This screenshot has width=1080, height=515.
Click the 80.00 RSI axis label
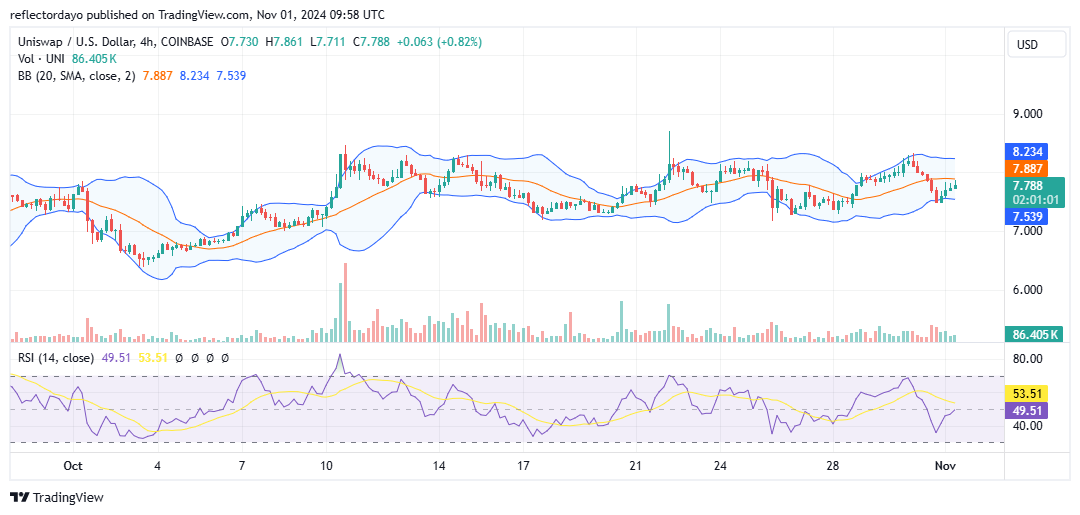[x=1028, y=359]
